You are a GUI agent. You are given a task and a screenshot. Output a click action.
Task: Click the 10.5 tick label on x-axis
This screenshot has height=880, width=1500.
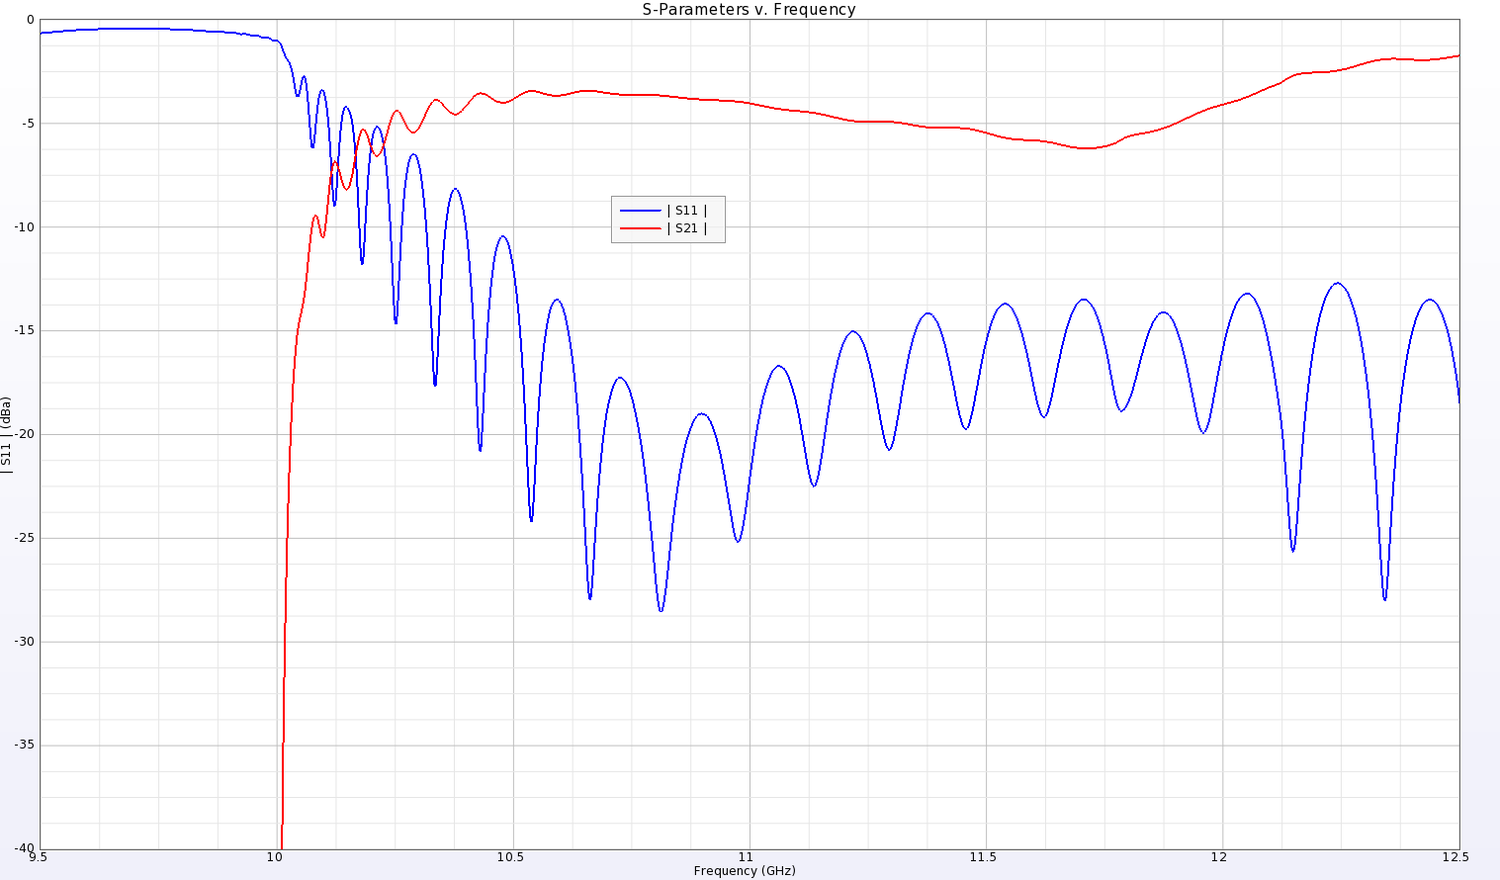coord(511,857)
